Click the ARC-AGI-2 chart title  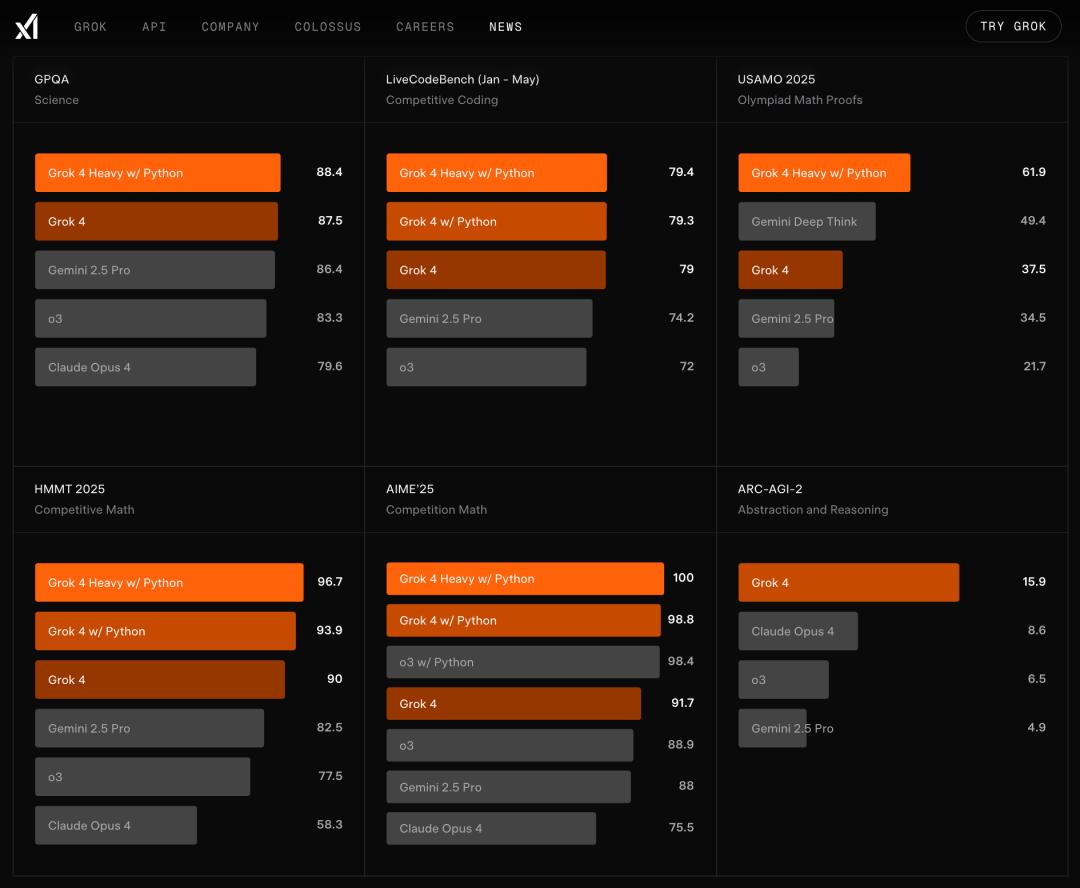770,489
